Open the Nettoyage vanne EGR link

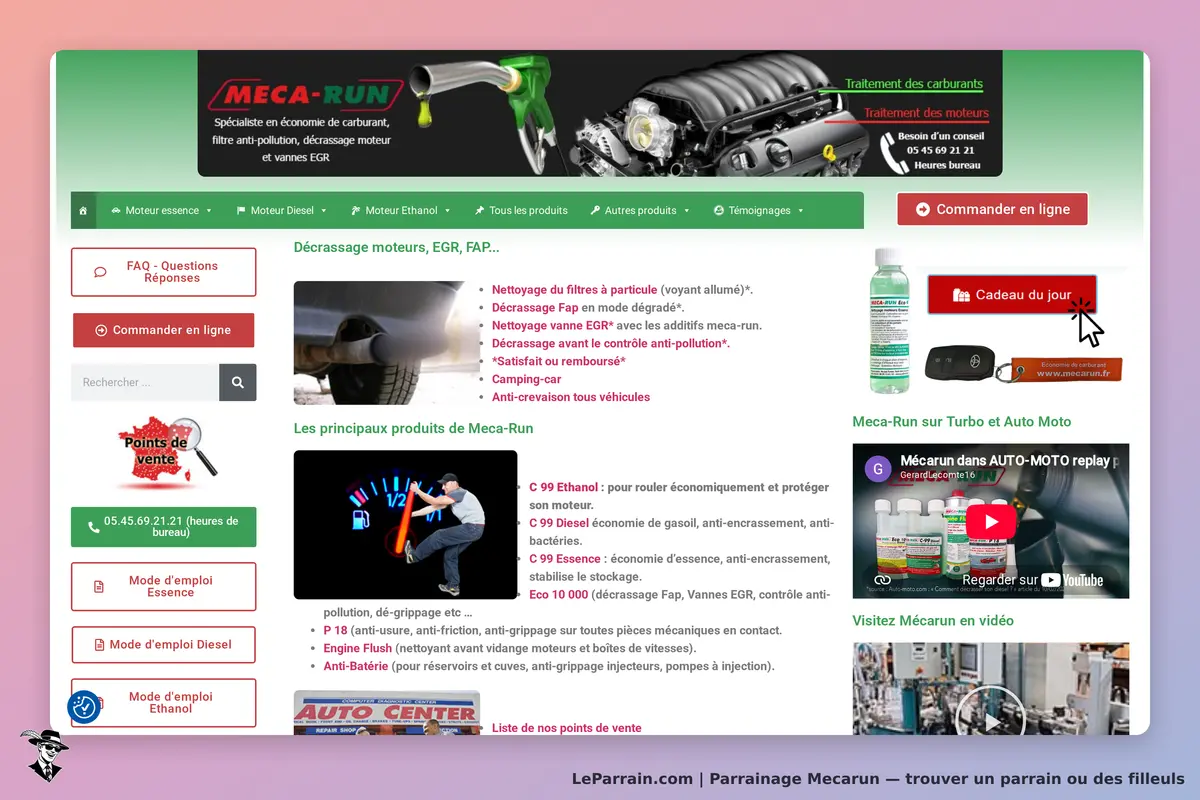coord(553,326)
